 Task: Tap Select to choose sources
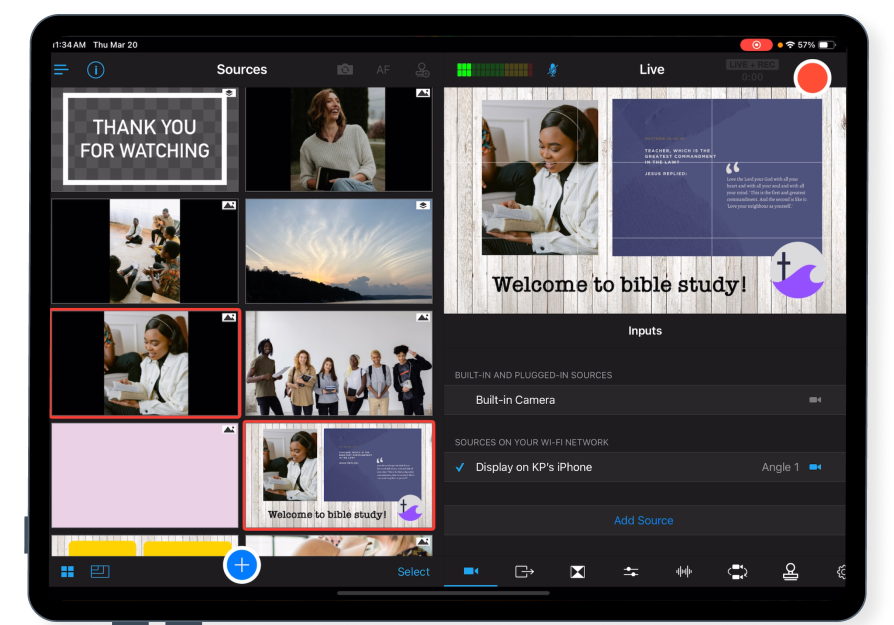pyautogui.click(x=413, y=571)
